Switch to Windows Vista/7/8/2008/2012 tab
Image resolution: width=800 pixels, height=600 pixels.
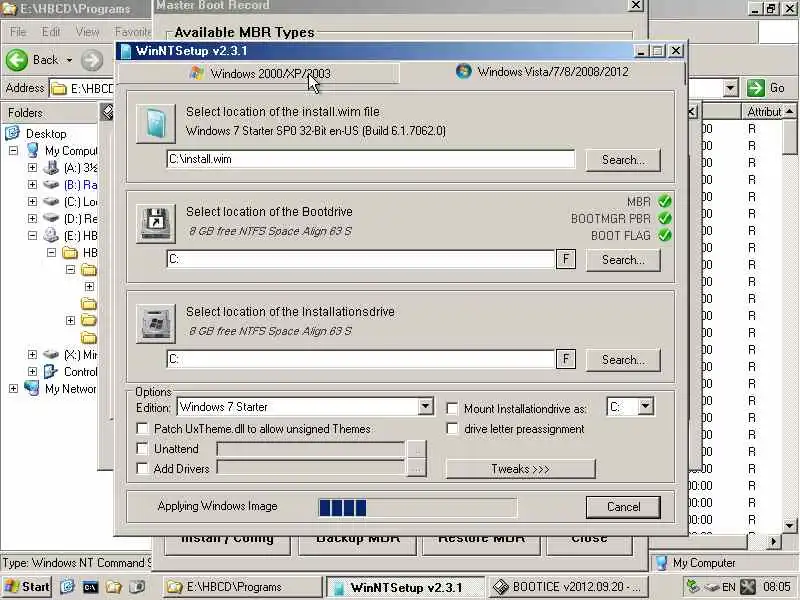pyautogui.click(x=542, y=72)
